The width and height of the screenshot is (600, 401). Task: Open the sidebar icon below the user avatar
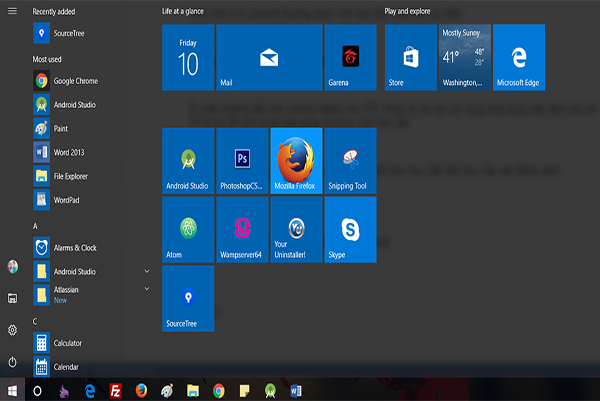pyautogui.click(x=13, y=298)
